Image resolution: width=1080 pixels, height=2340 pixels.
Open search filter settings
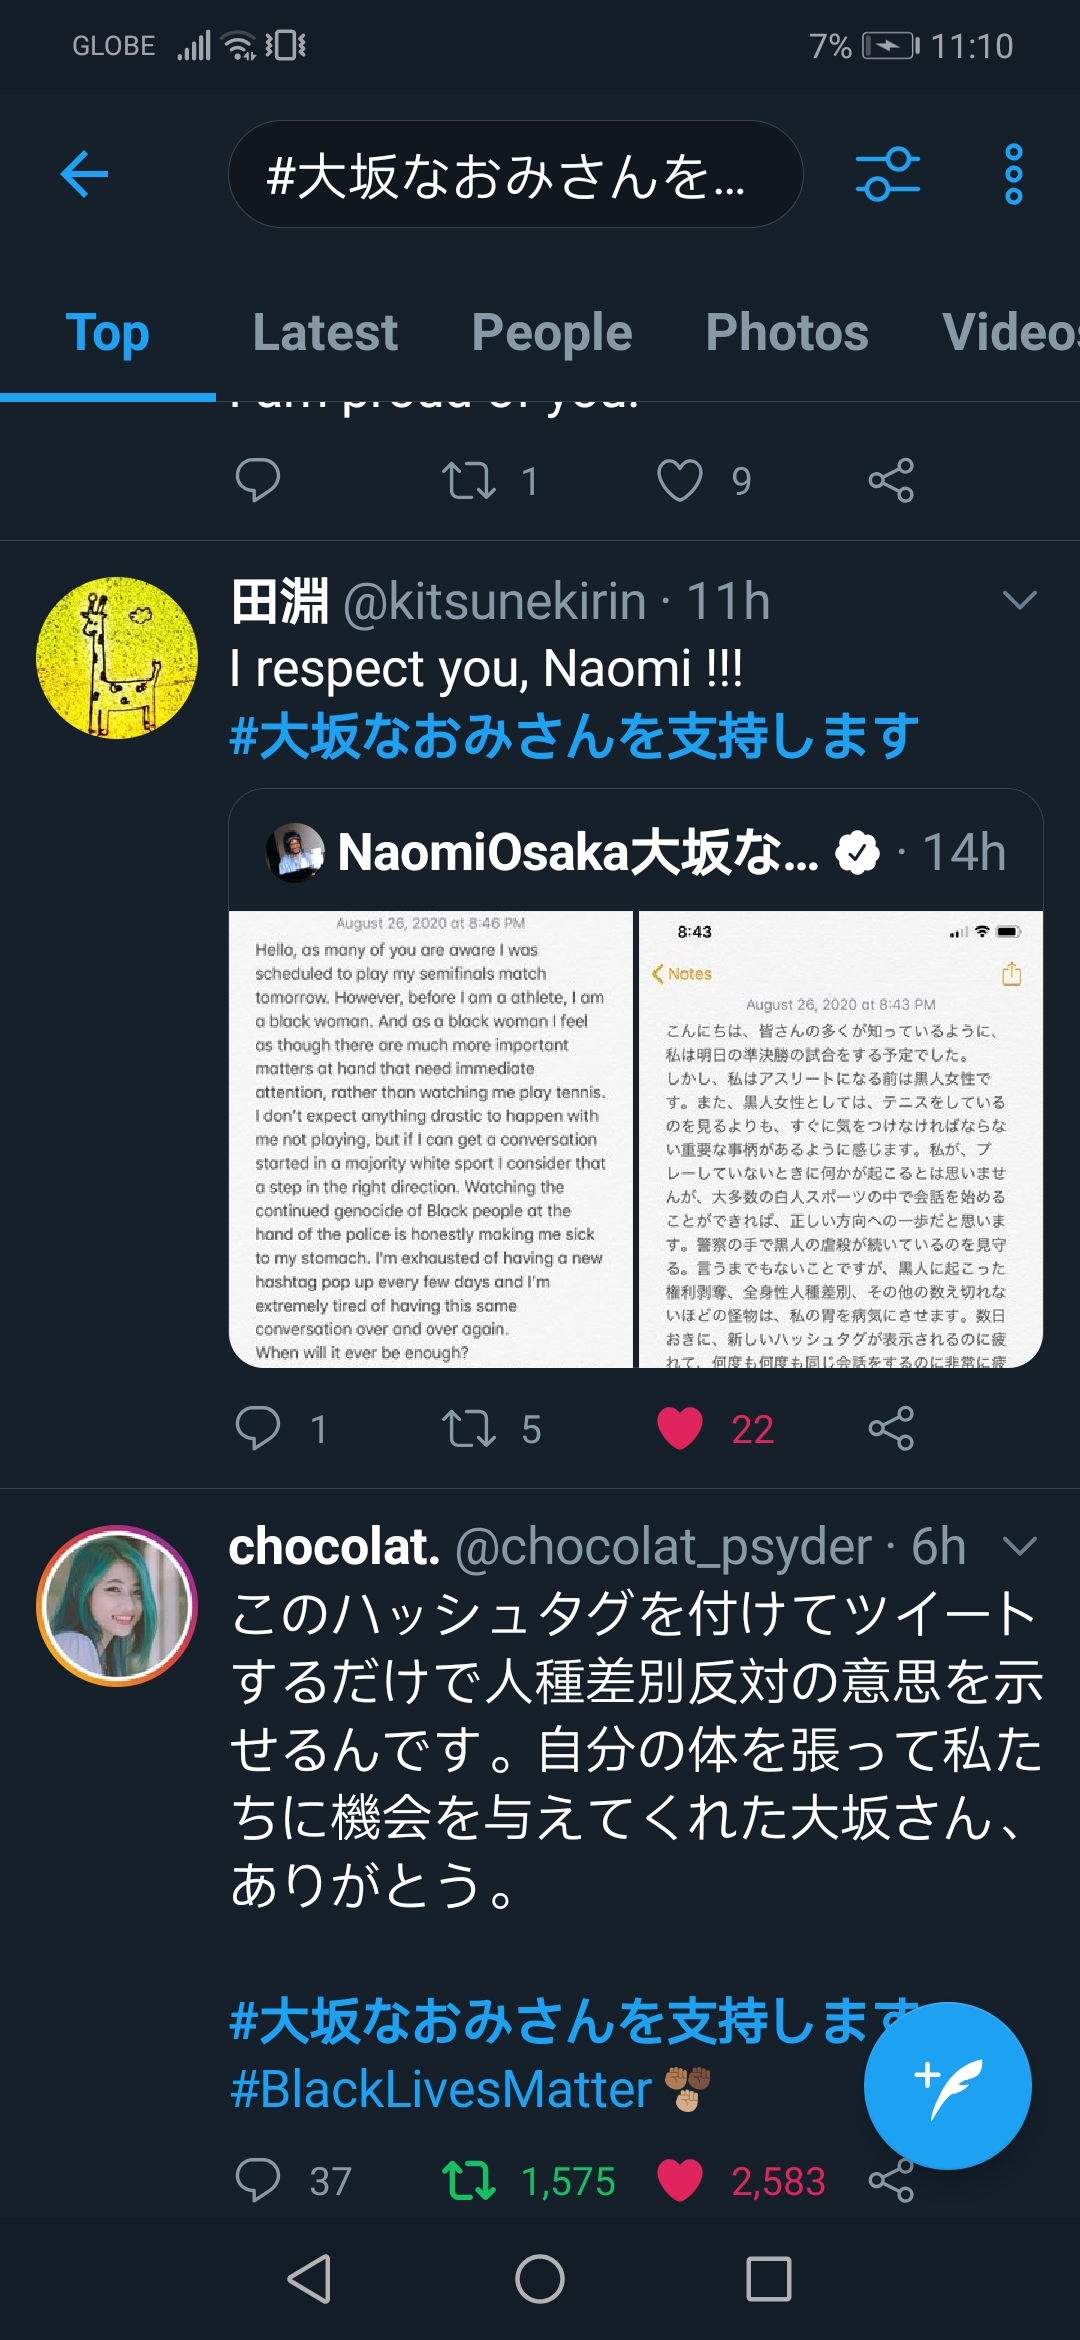886,172
